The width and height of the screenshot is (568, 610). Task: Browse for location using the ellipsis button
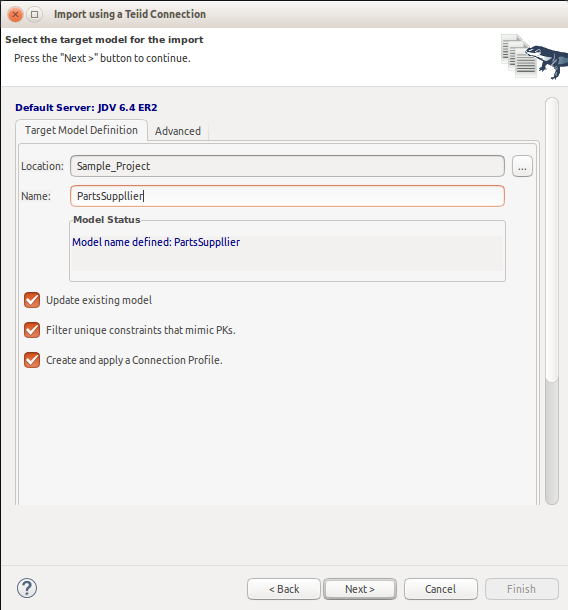click(522, 167)
